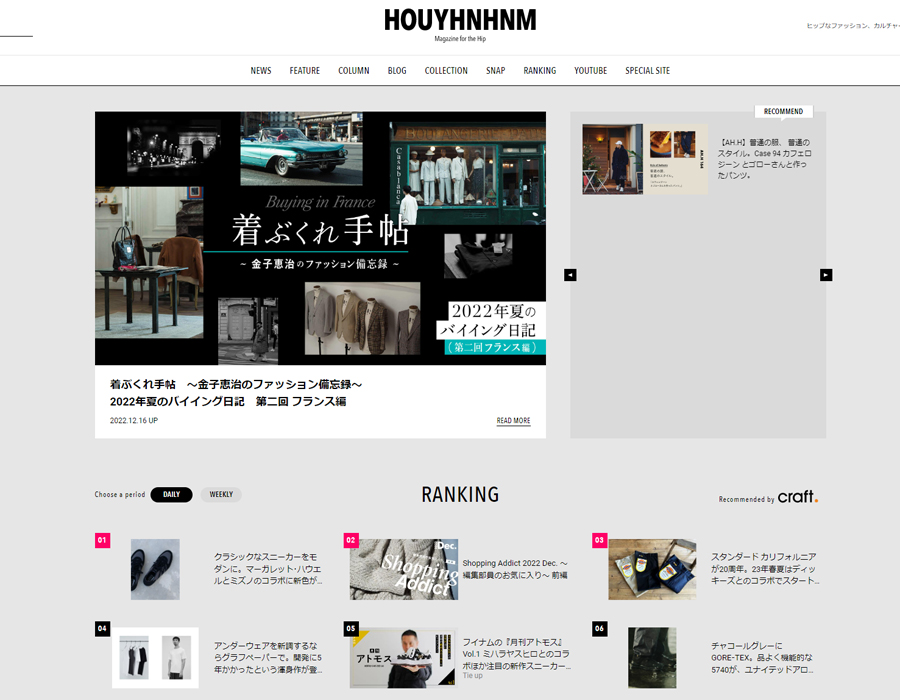900x700 pixels.
Task: Navigate to the COLLECTION page
Action: pyautogui.click(x=446, y=71)
